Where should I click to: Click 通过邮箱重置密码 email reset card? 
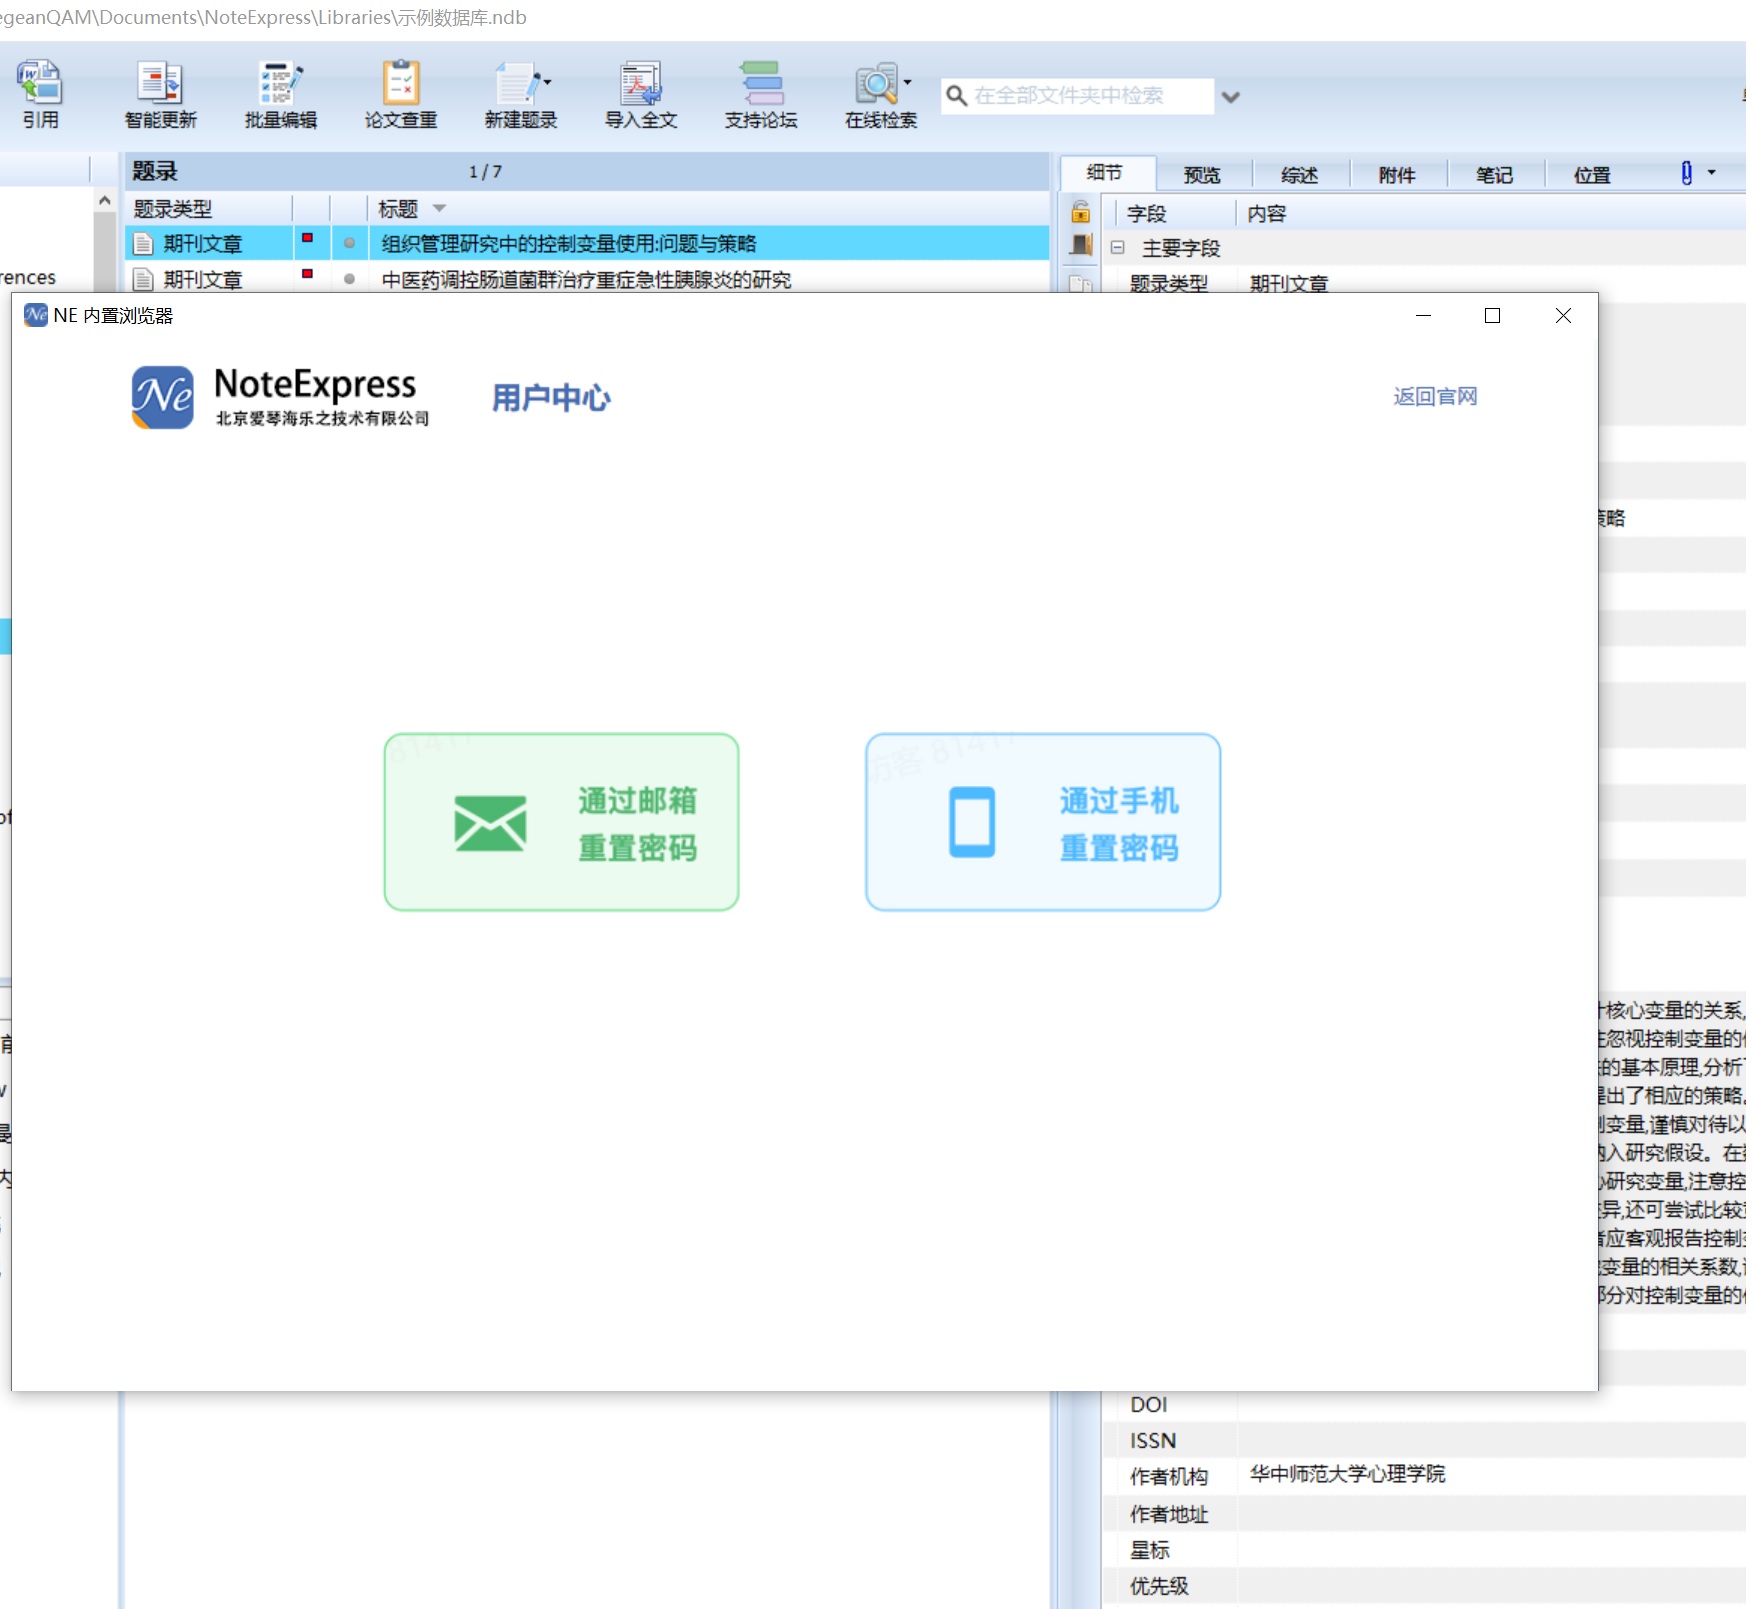[561, 822]
